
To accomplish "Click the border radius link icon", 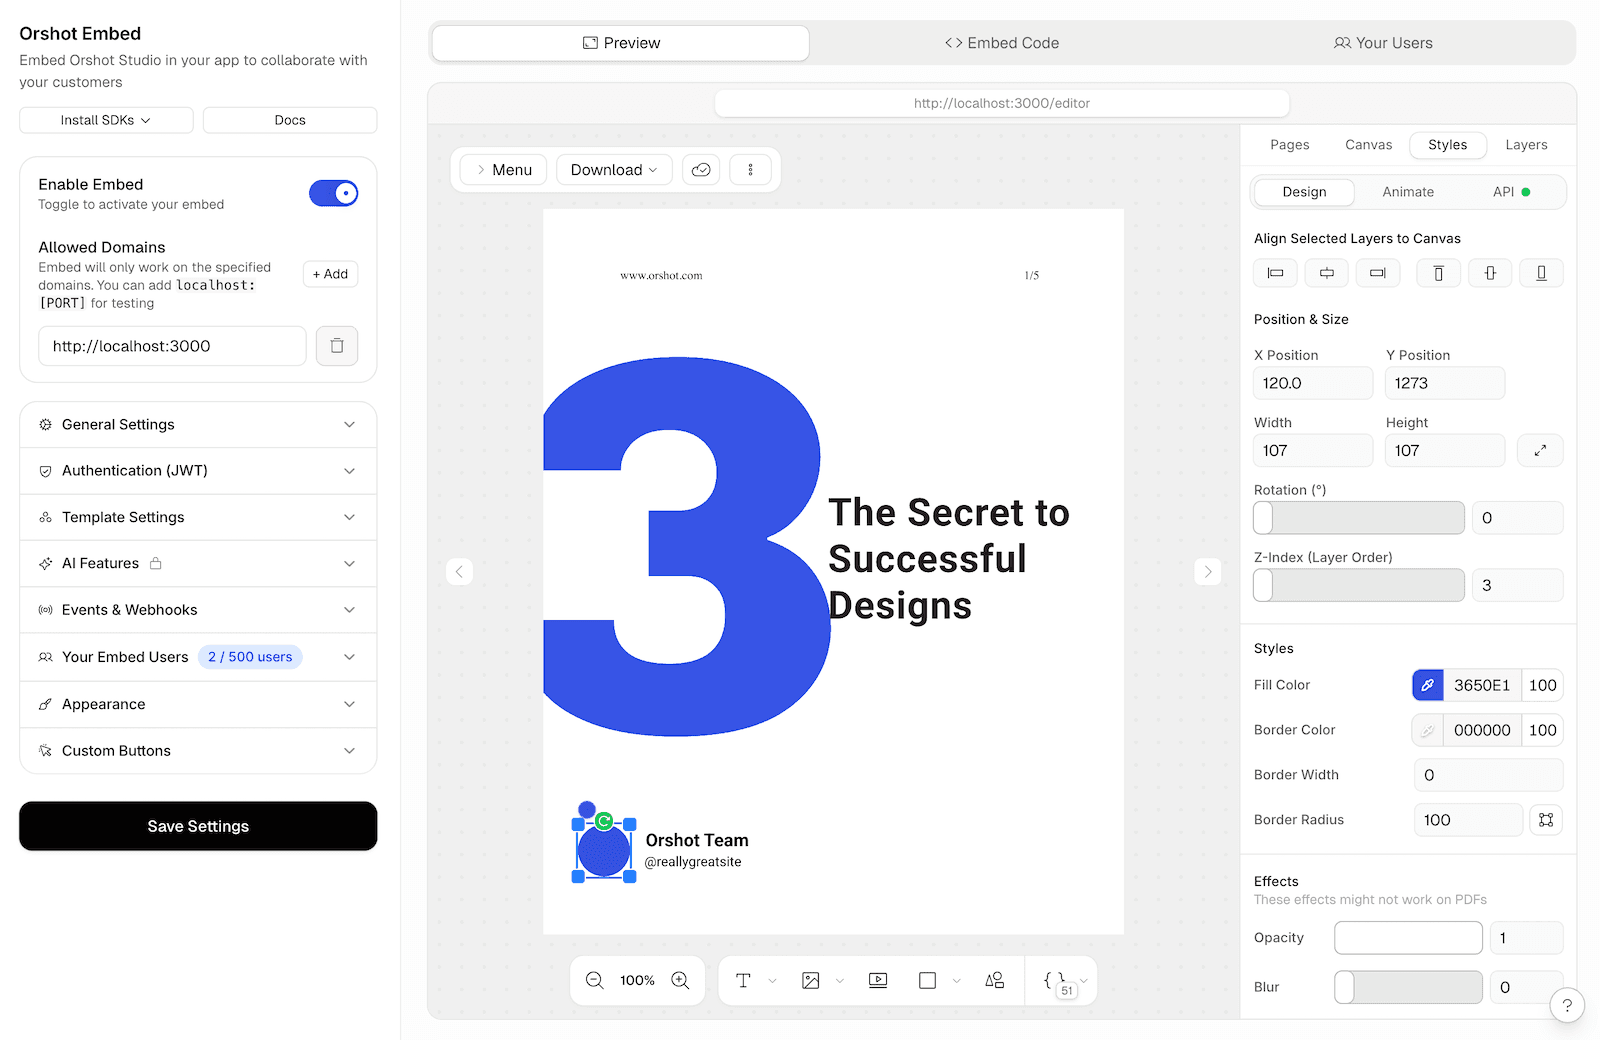I will click(1545, 819).
